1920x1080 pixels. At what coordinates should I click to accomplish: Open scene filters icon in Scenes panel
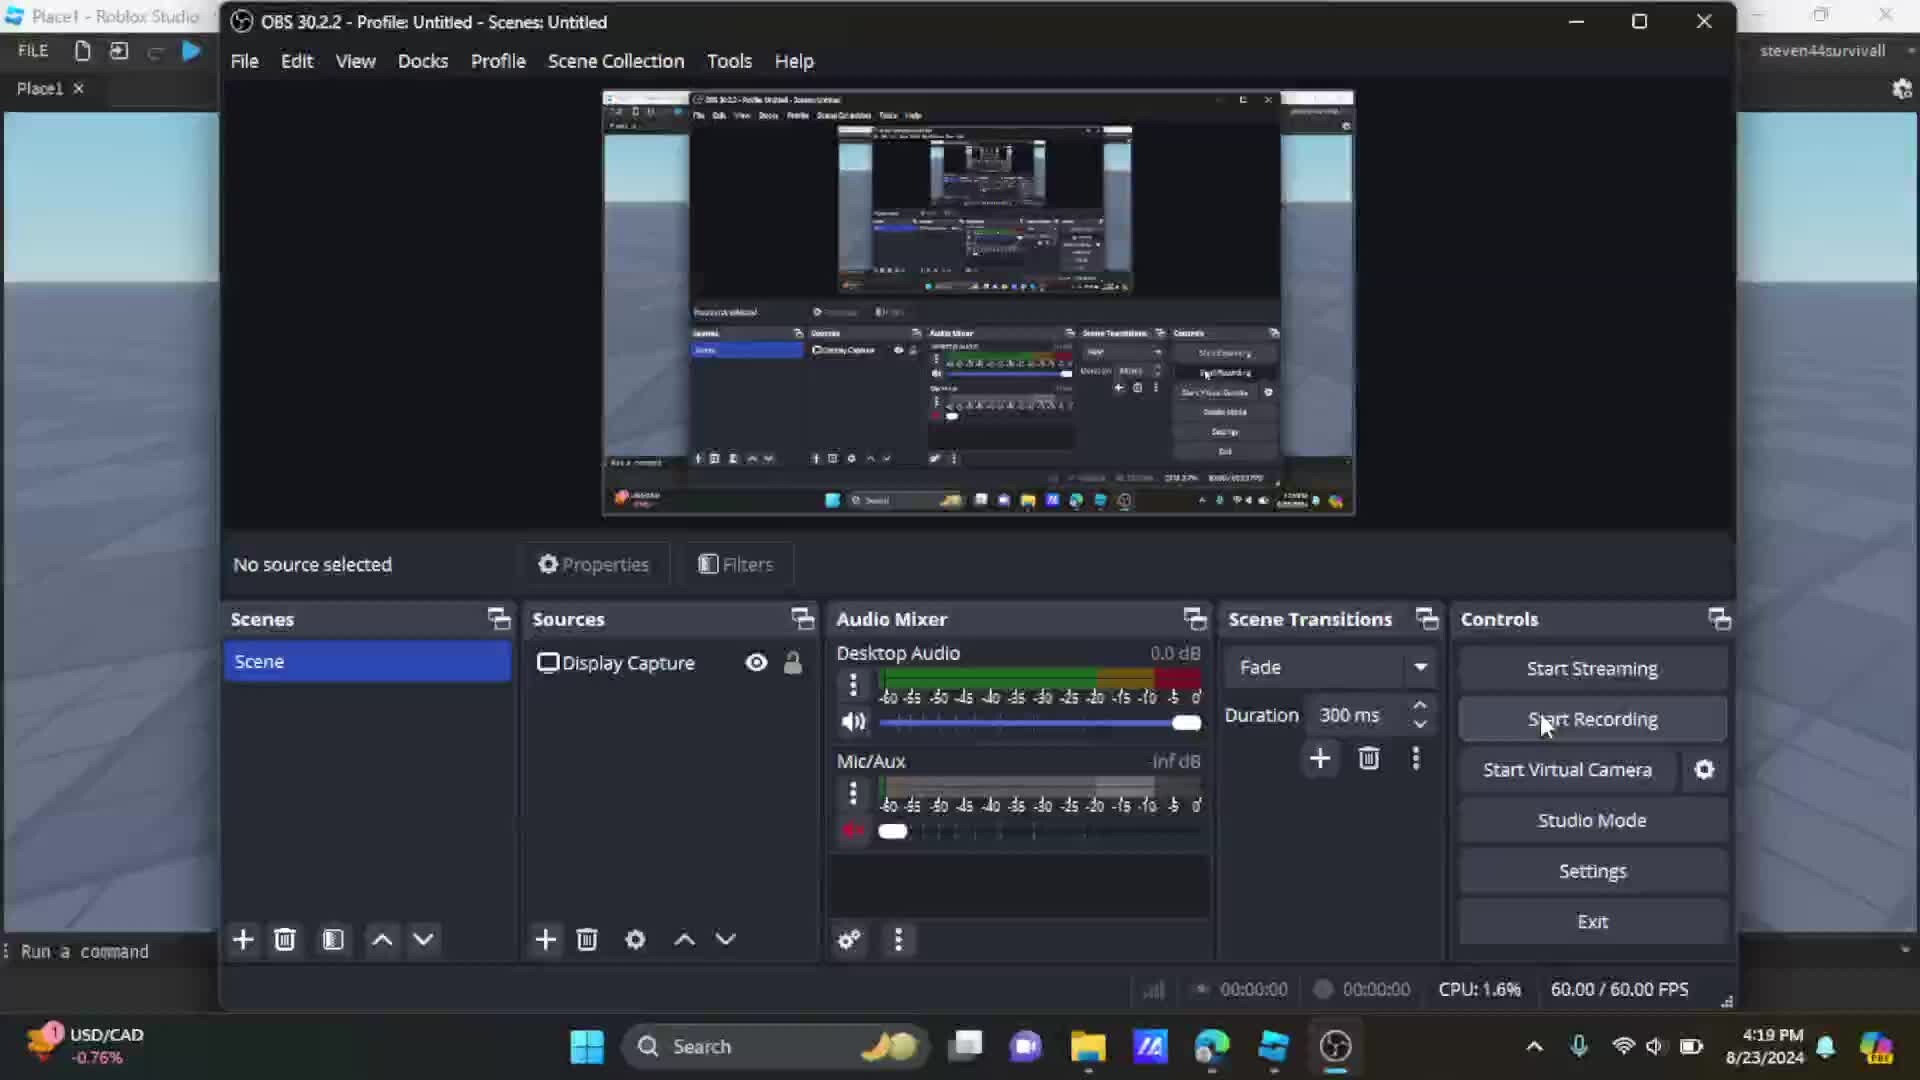point(333,939)
